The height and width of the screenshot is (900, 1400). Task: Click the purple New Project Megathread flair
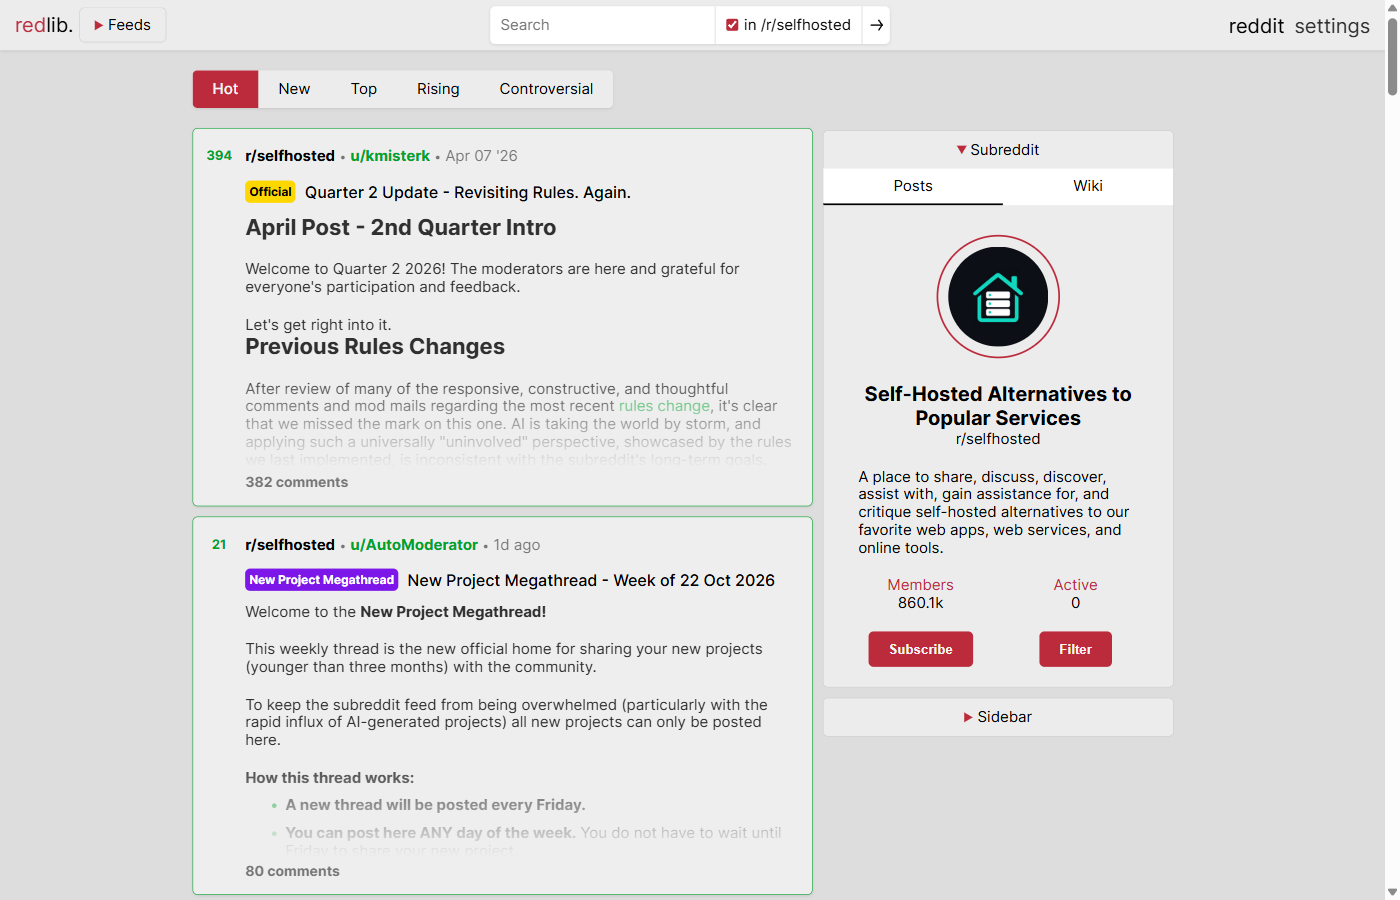pos(322,580)
